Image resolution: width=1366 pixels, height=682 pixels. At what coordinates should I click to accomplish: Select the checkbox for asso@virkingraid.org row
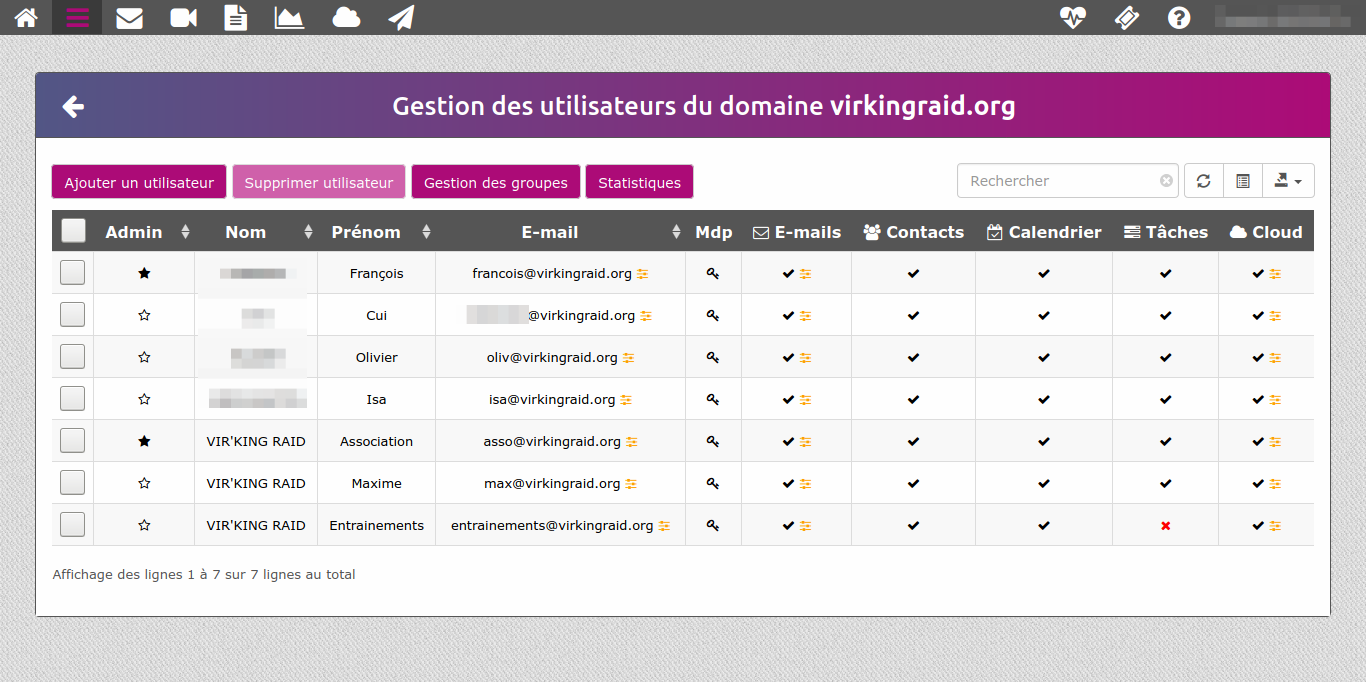[x=73, y=441]
